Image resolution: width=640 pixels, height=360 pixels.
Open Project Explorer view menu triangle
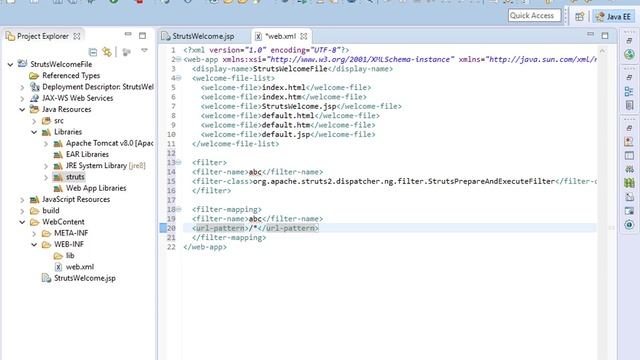(x=144, y=51)
